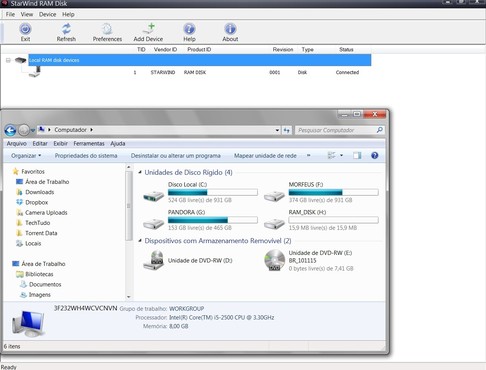486x370 pixels.
Task: Show more toolbar commands via chevron
Action: point(309,155)
